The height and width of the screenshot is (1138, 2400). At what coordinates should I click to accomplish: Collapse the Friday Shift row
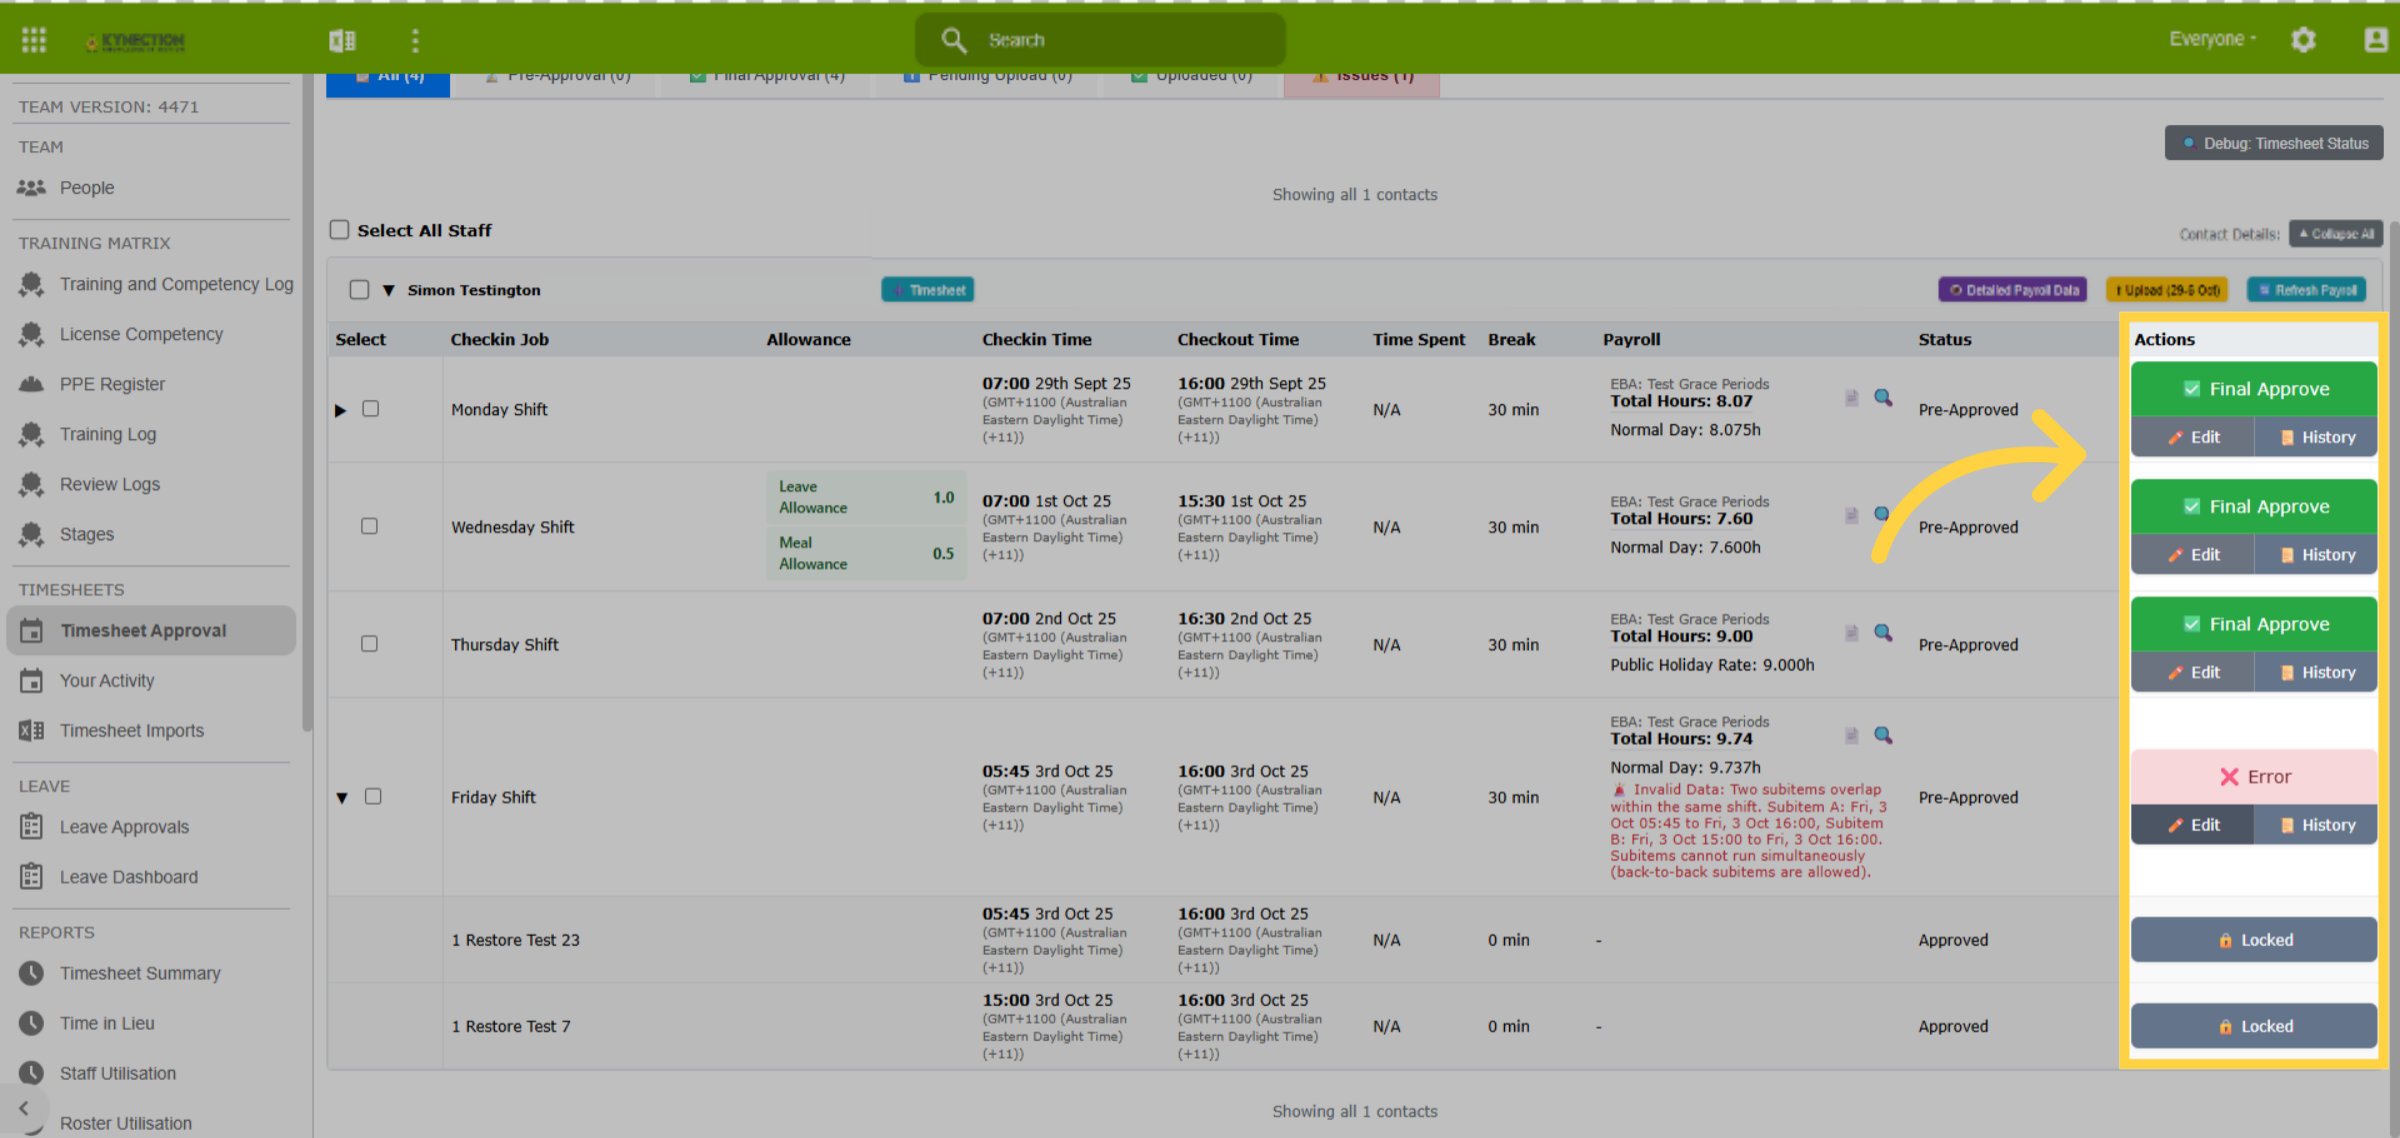pyautogui.click(x=342, y=798)
